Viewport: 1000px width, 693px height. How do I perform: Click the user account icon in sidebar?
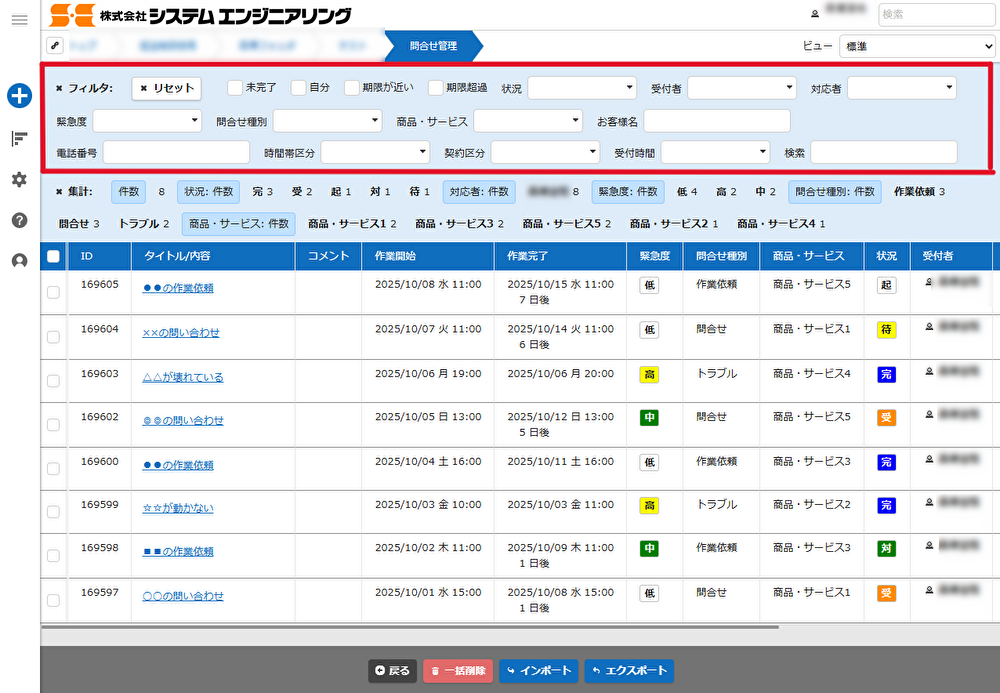[19, 261]
